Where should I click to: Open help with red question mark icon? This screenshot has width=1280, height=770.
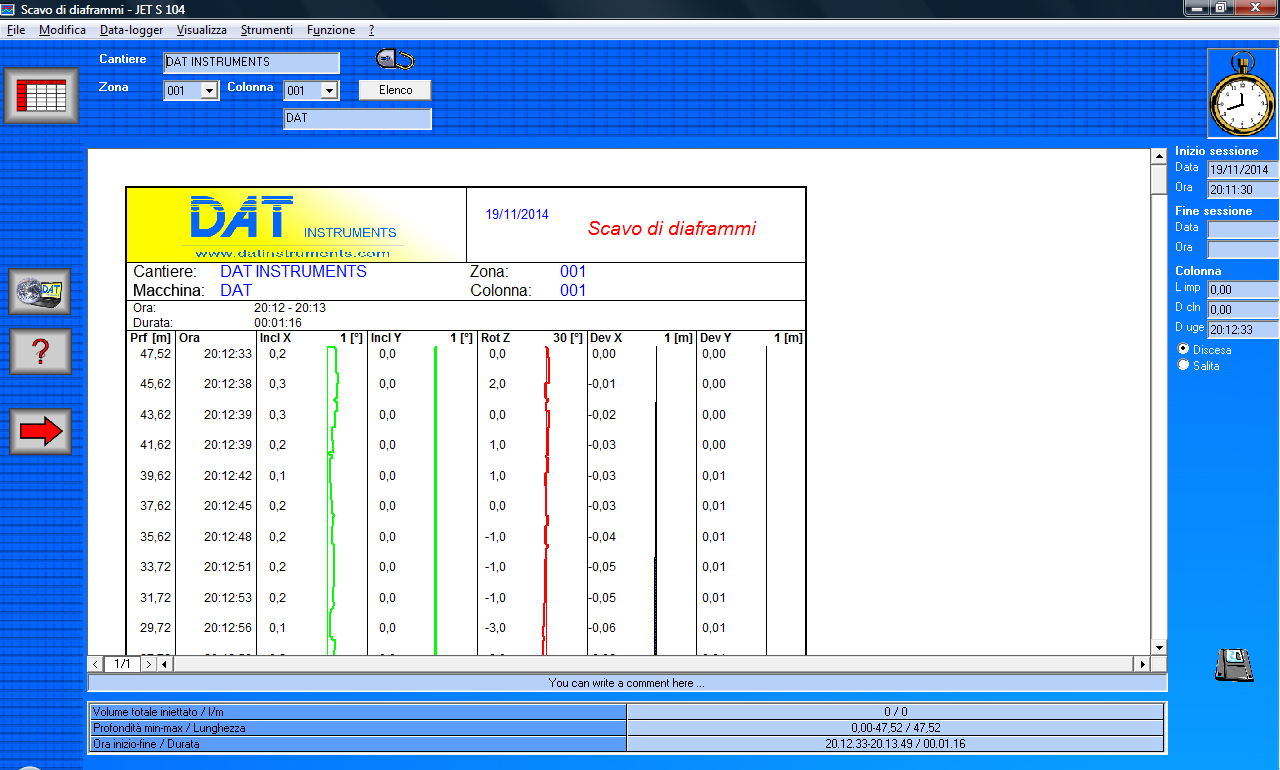[40, 351]
